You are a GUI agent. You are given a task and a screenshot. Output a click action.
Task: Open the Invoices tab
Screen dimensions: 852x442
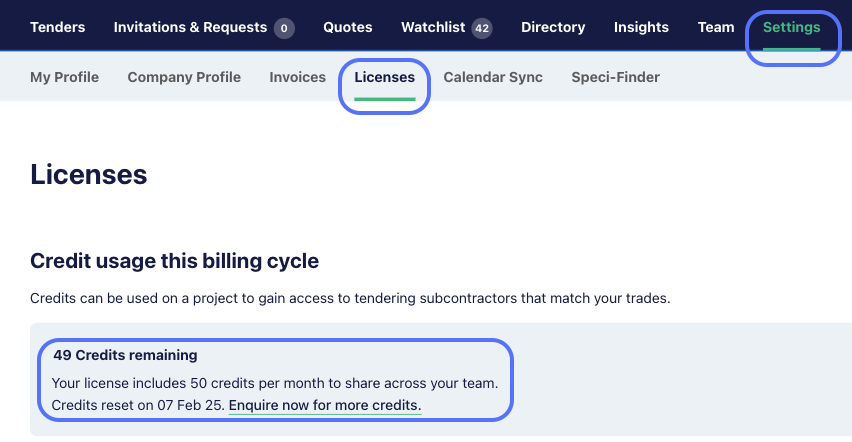(298, 77)
